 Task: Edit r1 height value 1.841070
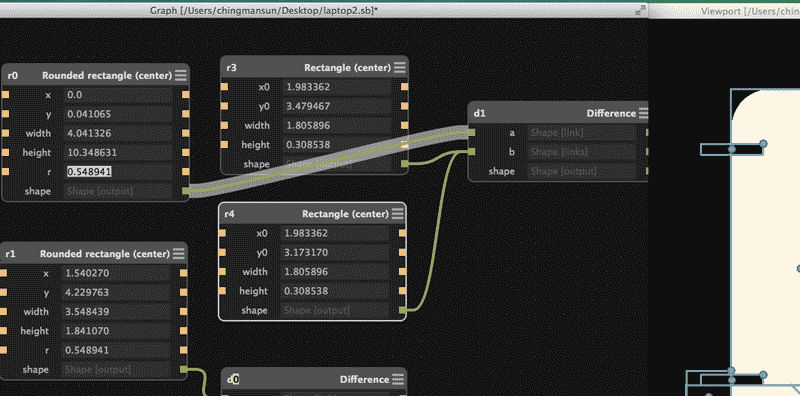(116, 331)
